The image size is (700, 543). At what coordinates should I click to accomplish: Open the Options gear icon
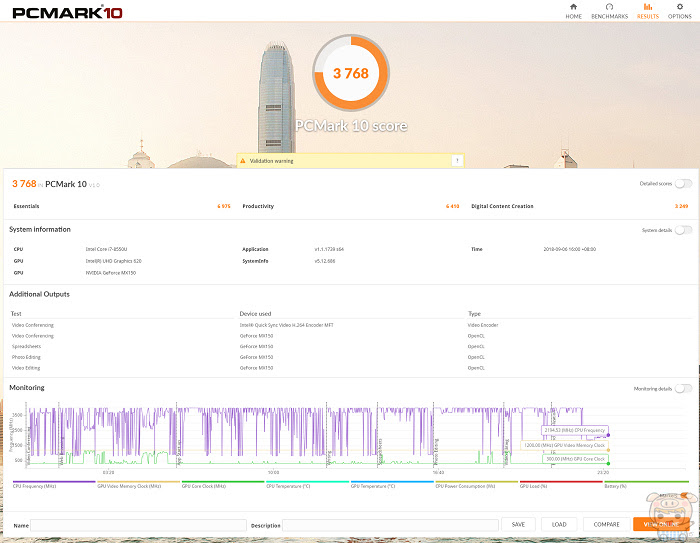pos(679,7)
